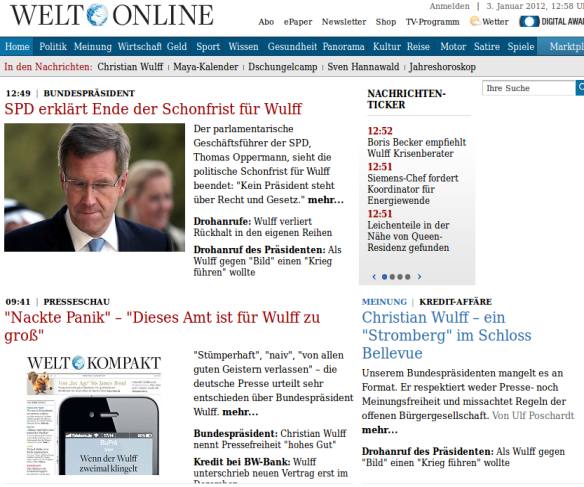Click the blue MEINUNG category label
This screenshot has width=584, height=487.
coord(384,302)
